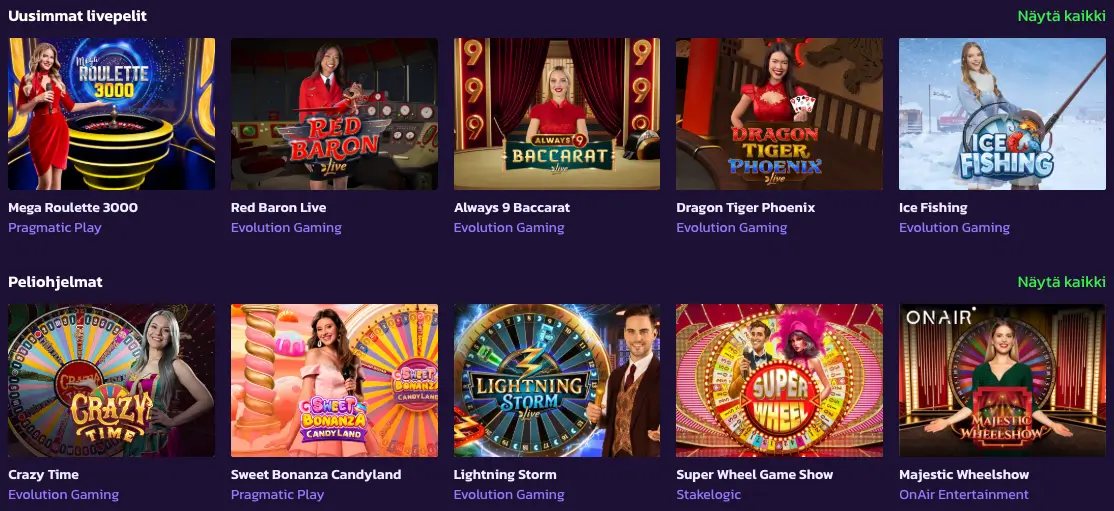Image resolution: width=1114 pixels, height=511 pixels.
Task: Click the Ice Fishing title text
Action: (x=933, y=208)
